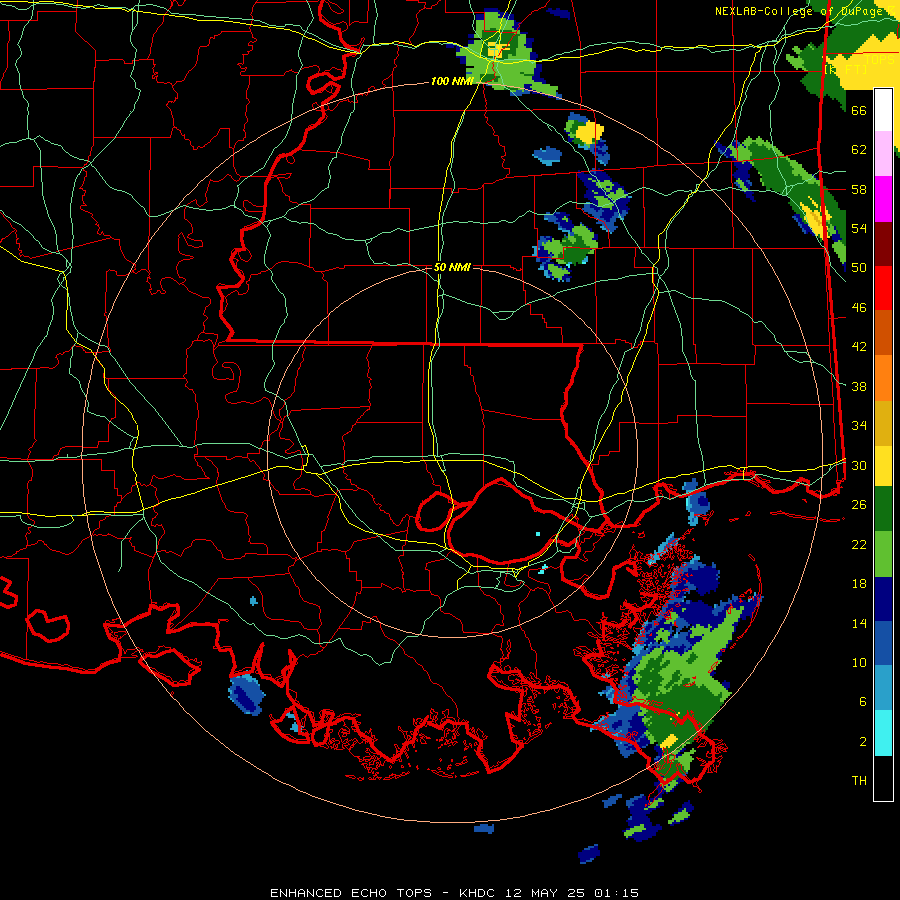The width and height of the screenshot is (900, 900).
Task: Click the '50 NMI' range ring label
Action: [452, 267]
